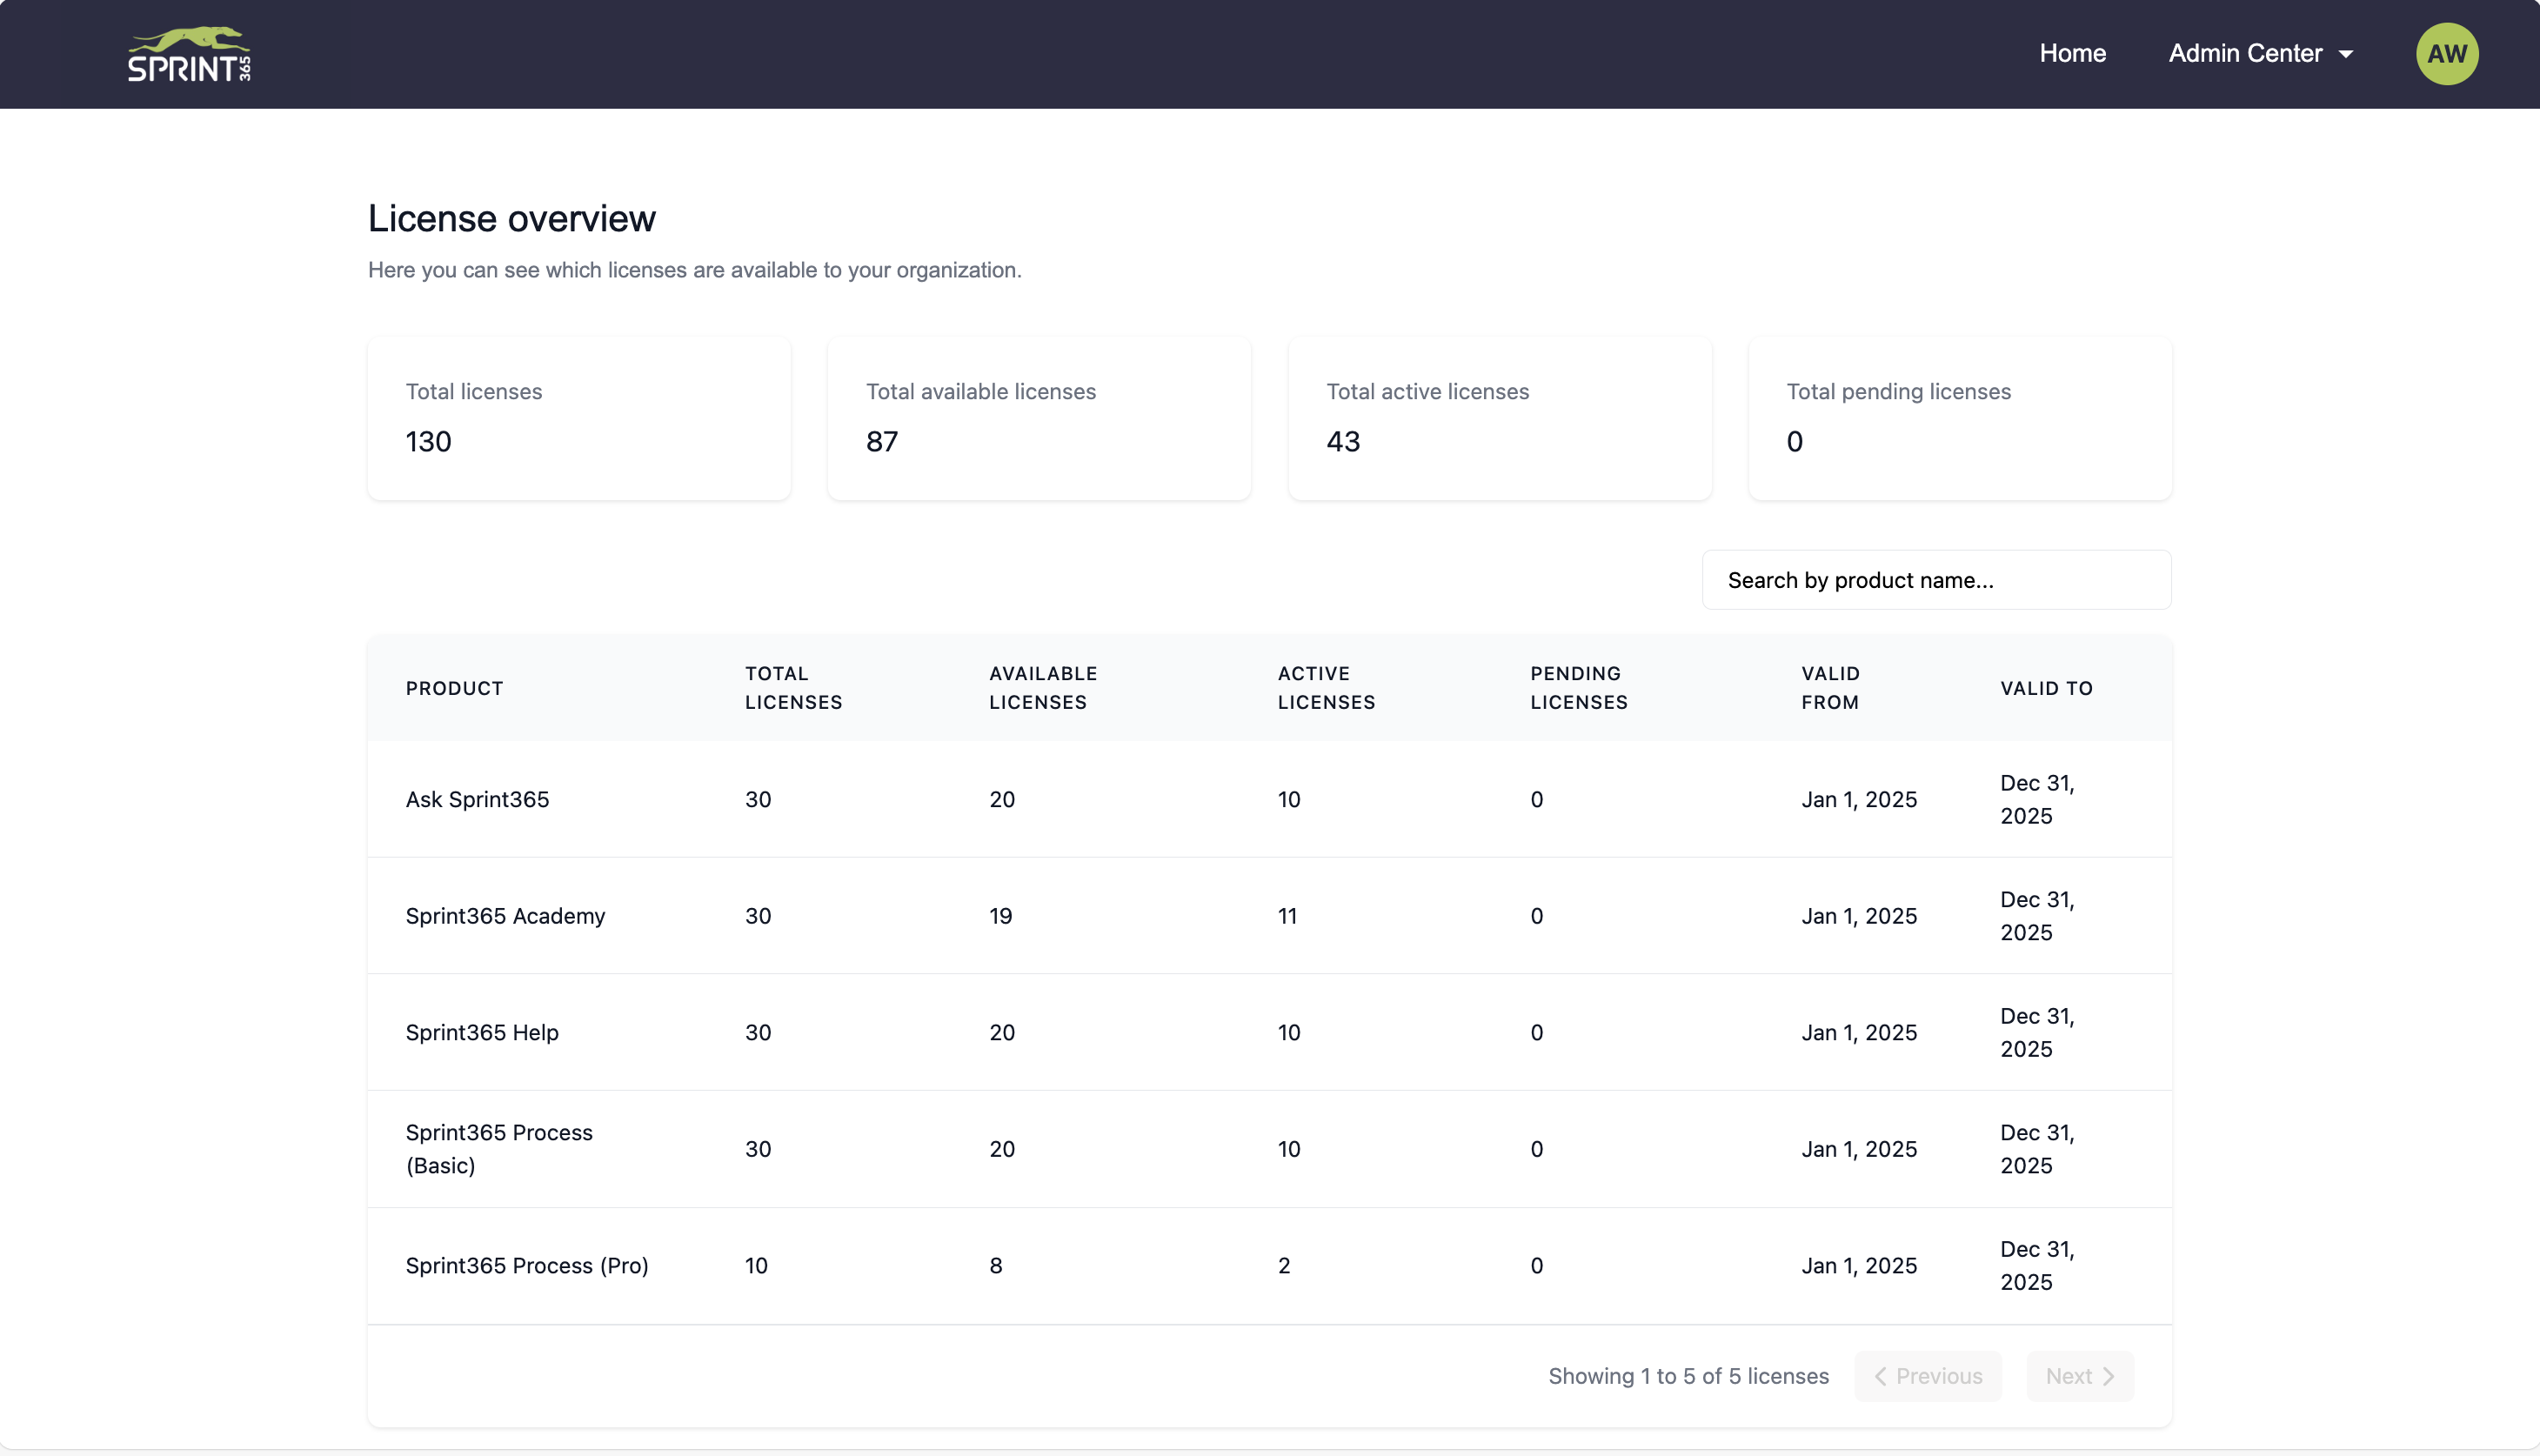Click total licenses value 30 for Ask Sprint365
Viewport: 2540px width, 1456px height.
[x=757, y=799]
